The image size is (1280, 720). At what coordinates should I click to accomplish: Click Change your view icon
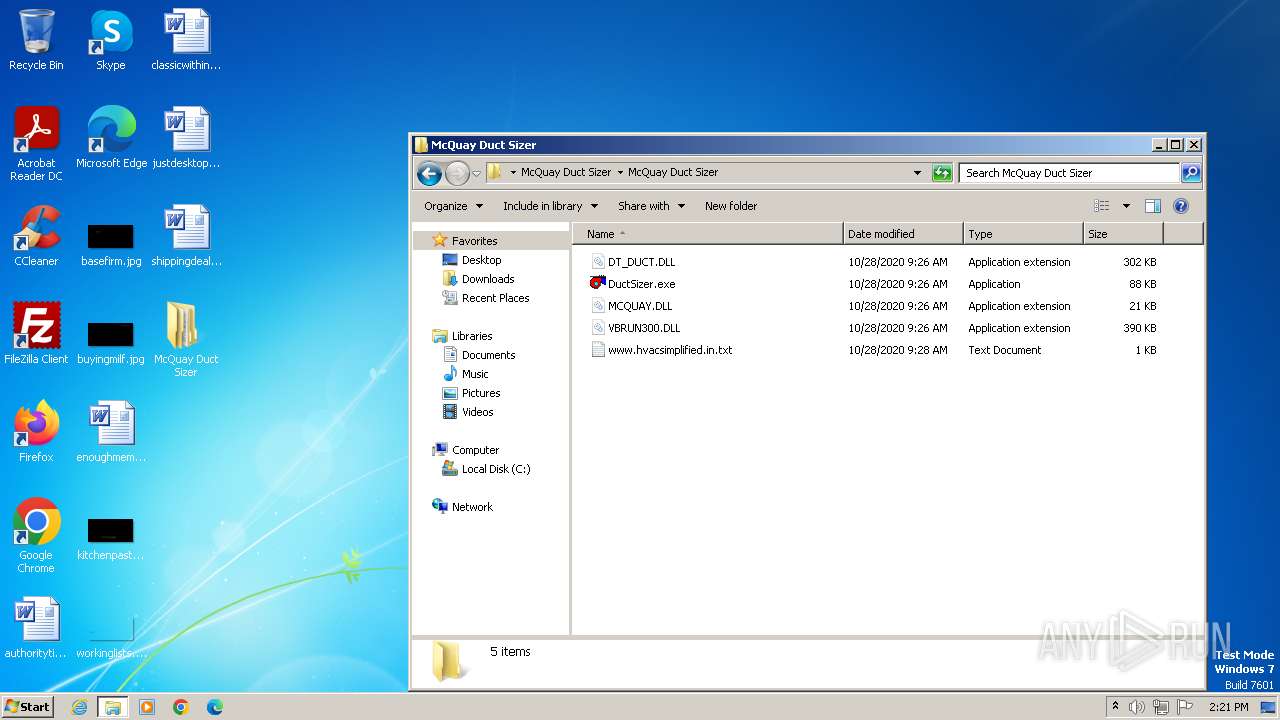coord(1102,206)
